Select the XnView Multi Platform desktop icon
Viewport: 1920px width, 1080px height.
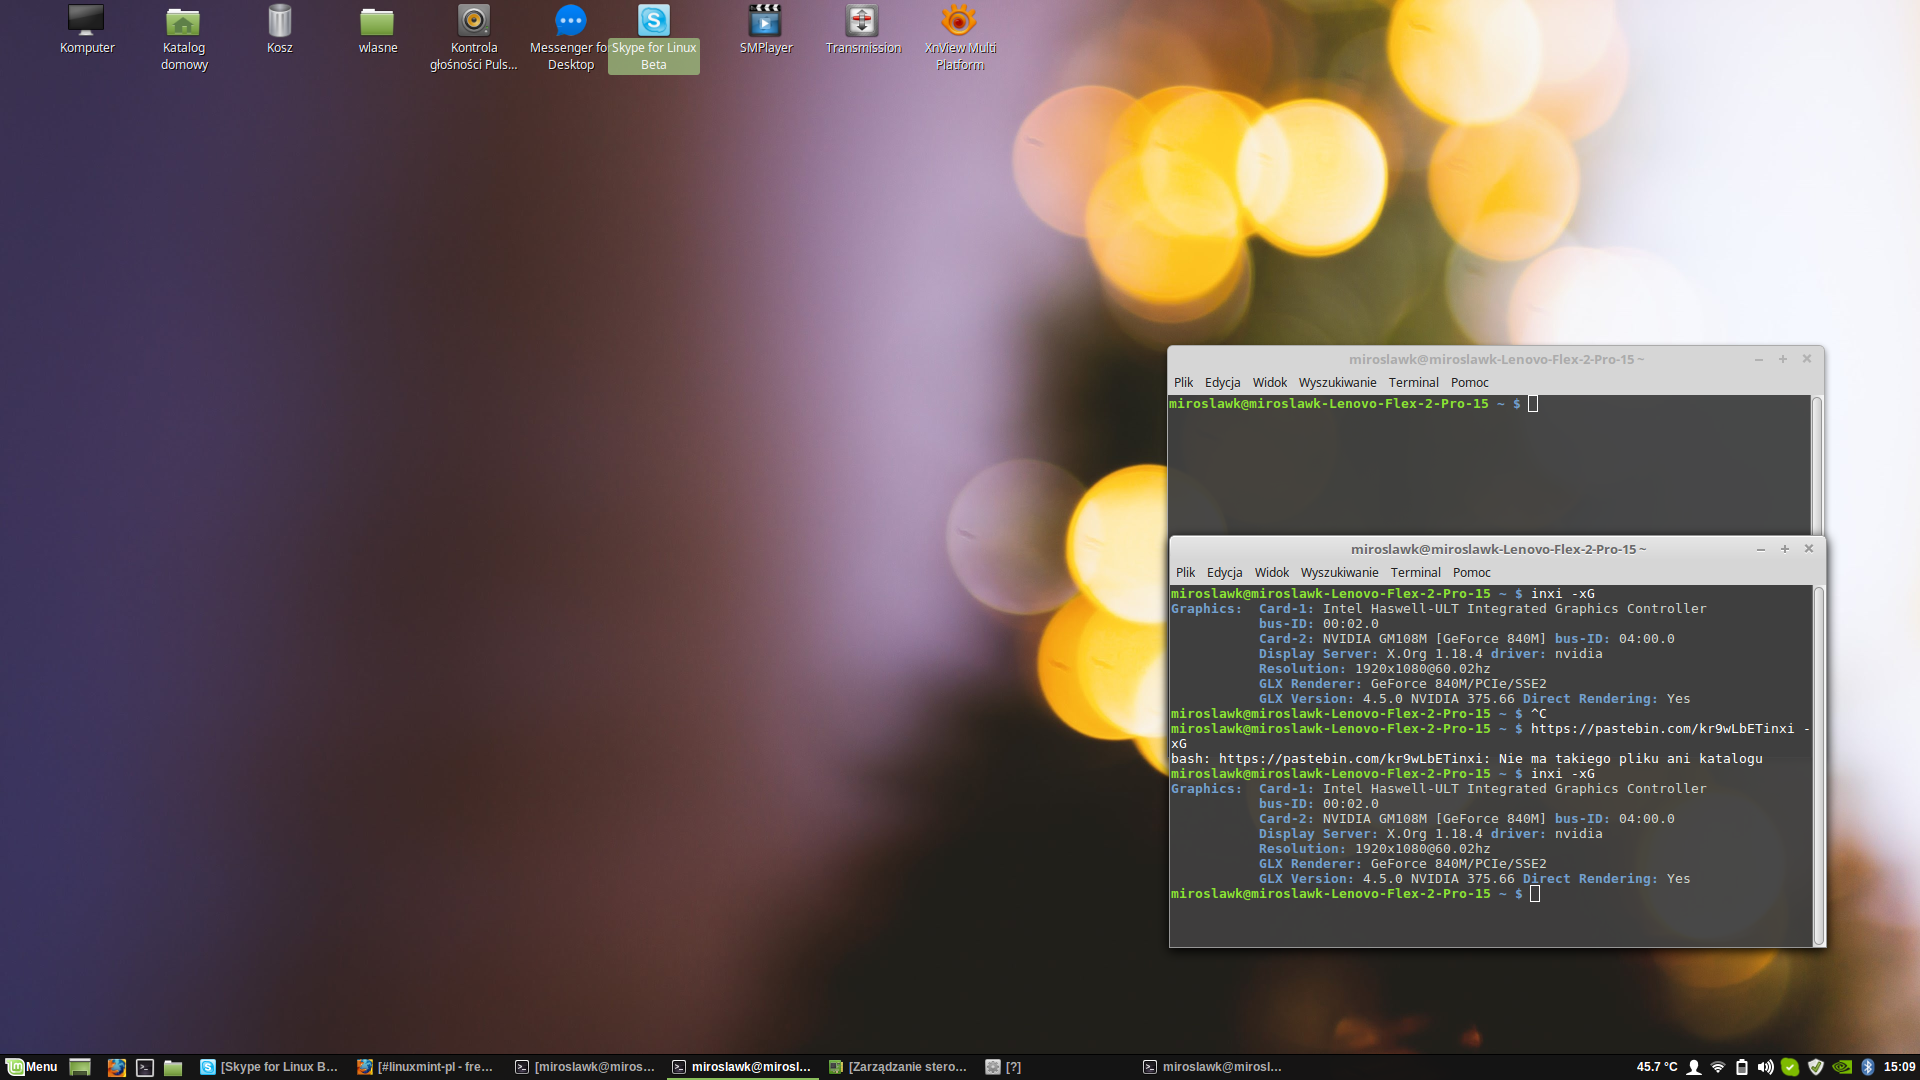coord(960,37)
